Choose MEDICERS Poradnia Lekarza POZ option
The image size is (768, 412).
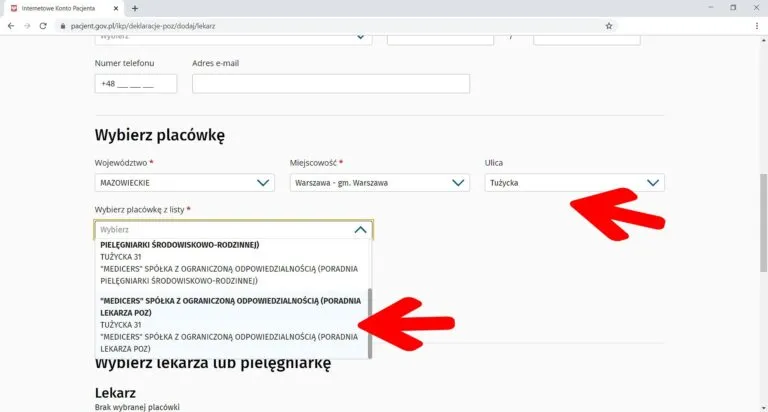tap(231, 325)
